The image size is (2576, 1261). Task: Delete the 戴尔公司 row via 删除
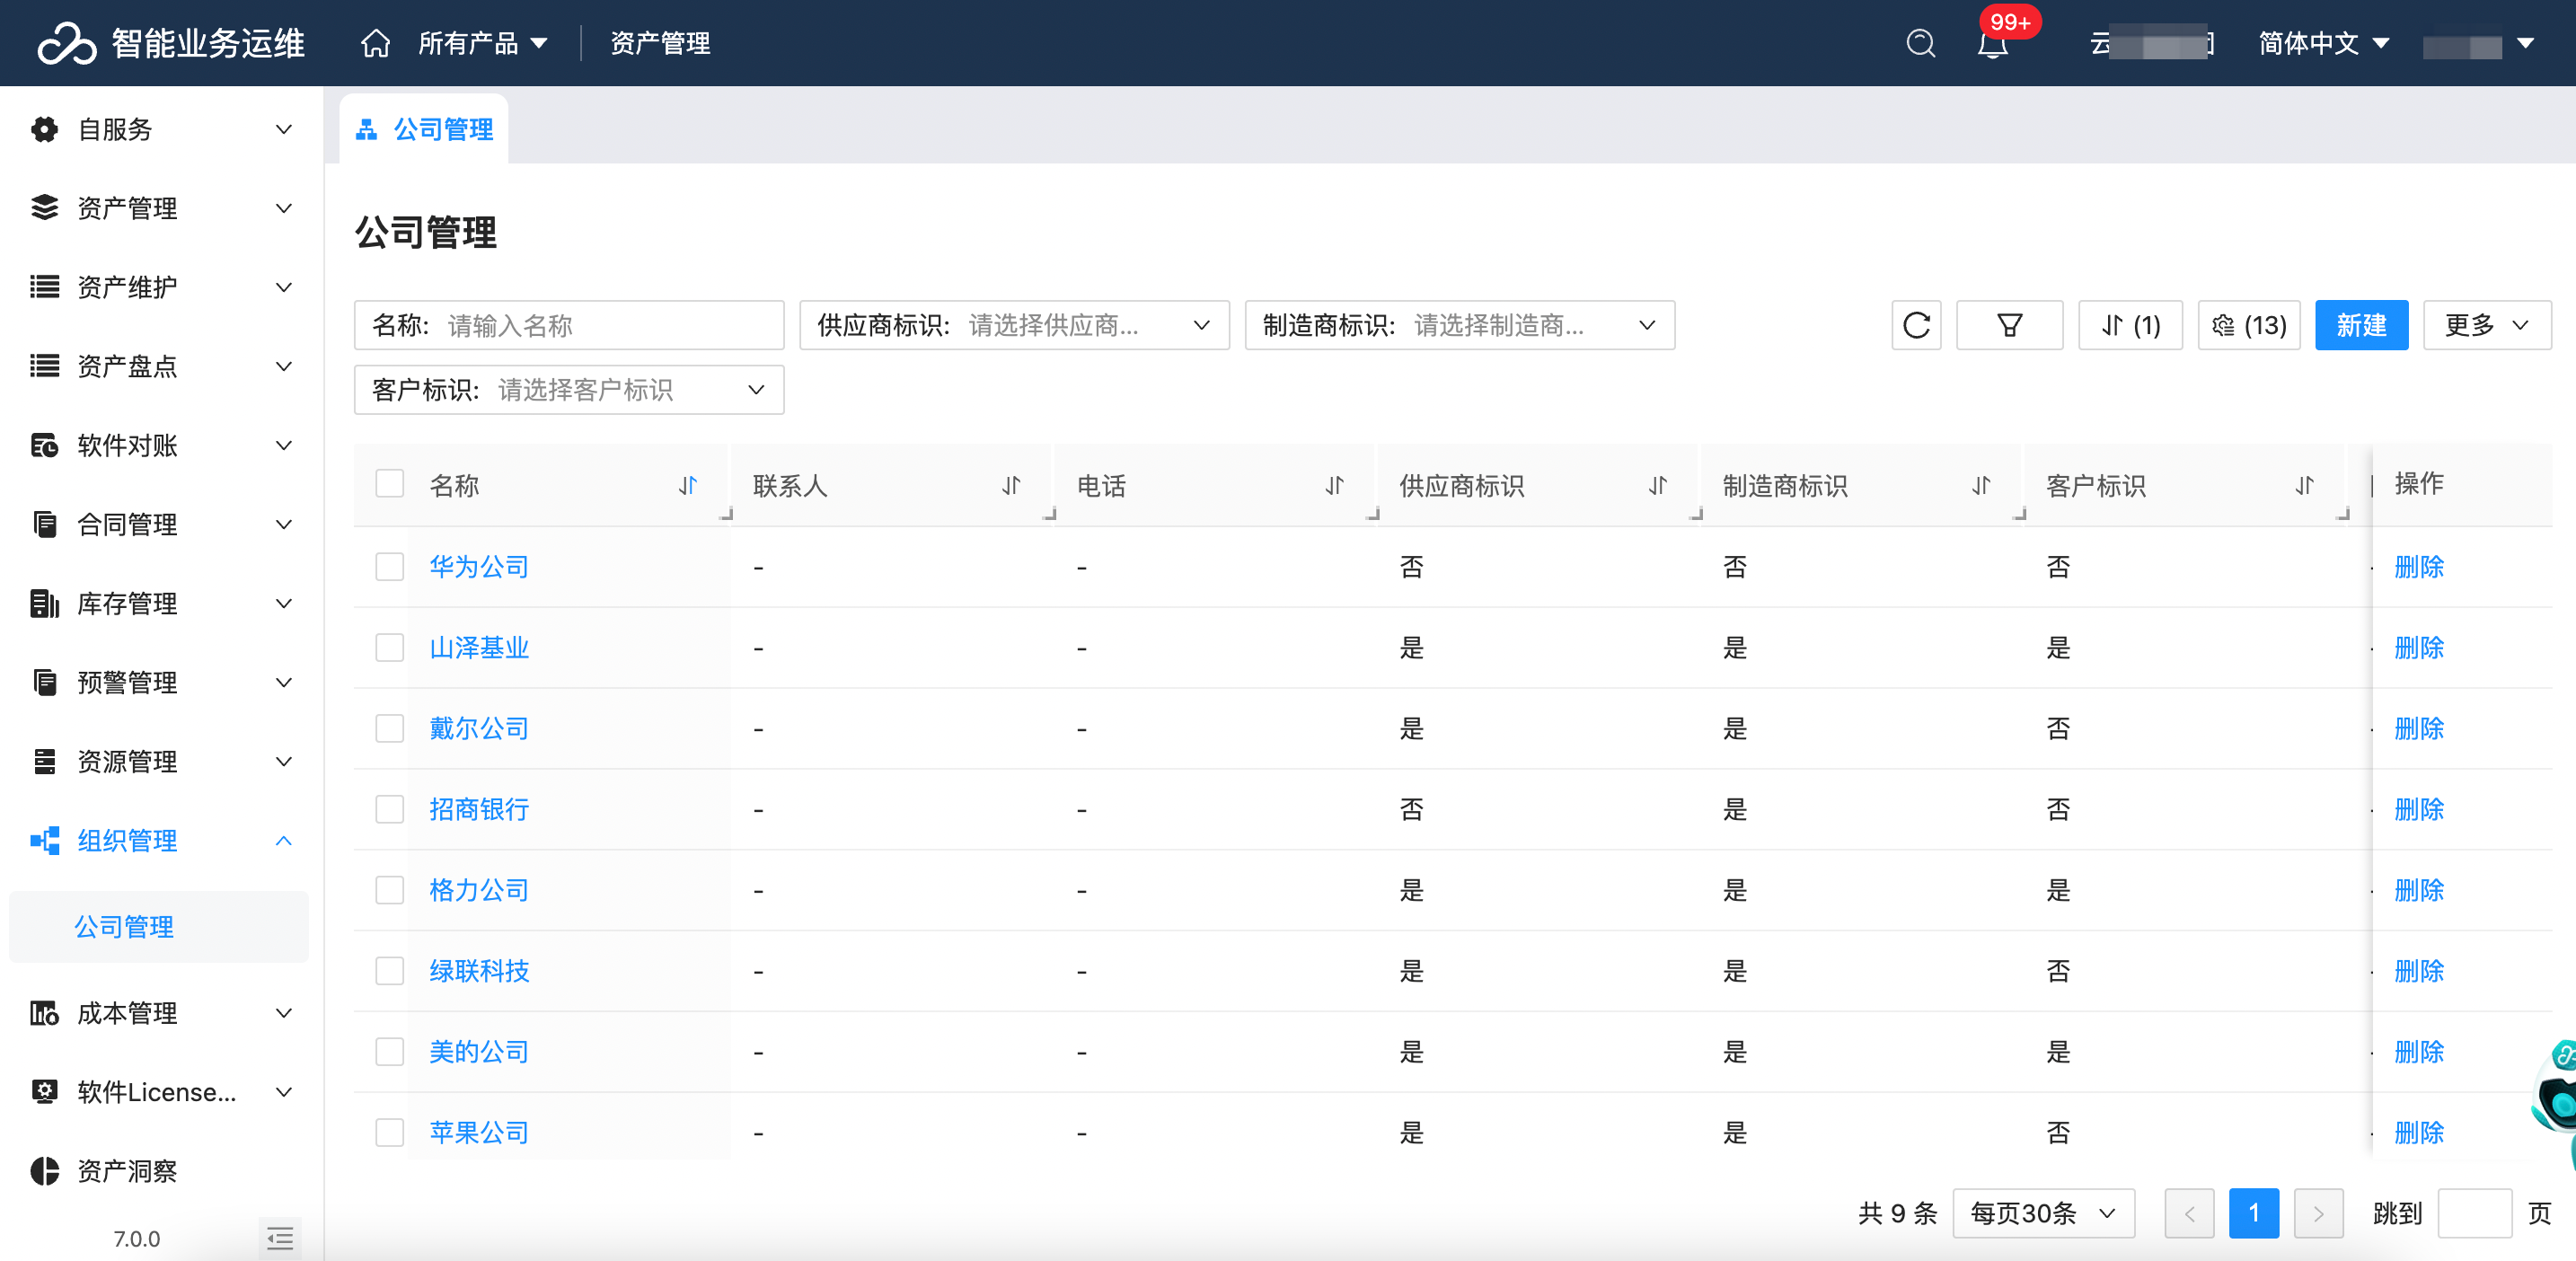pyautogui.click(x=2418, y=728)
